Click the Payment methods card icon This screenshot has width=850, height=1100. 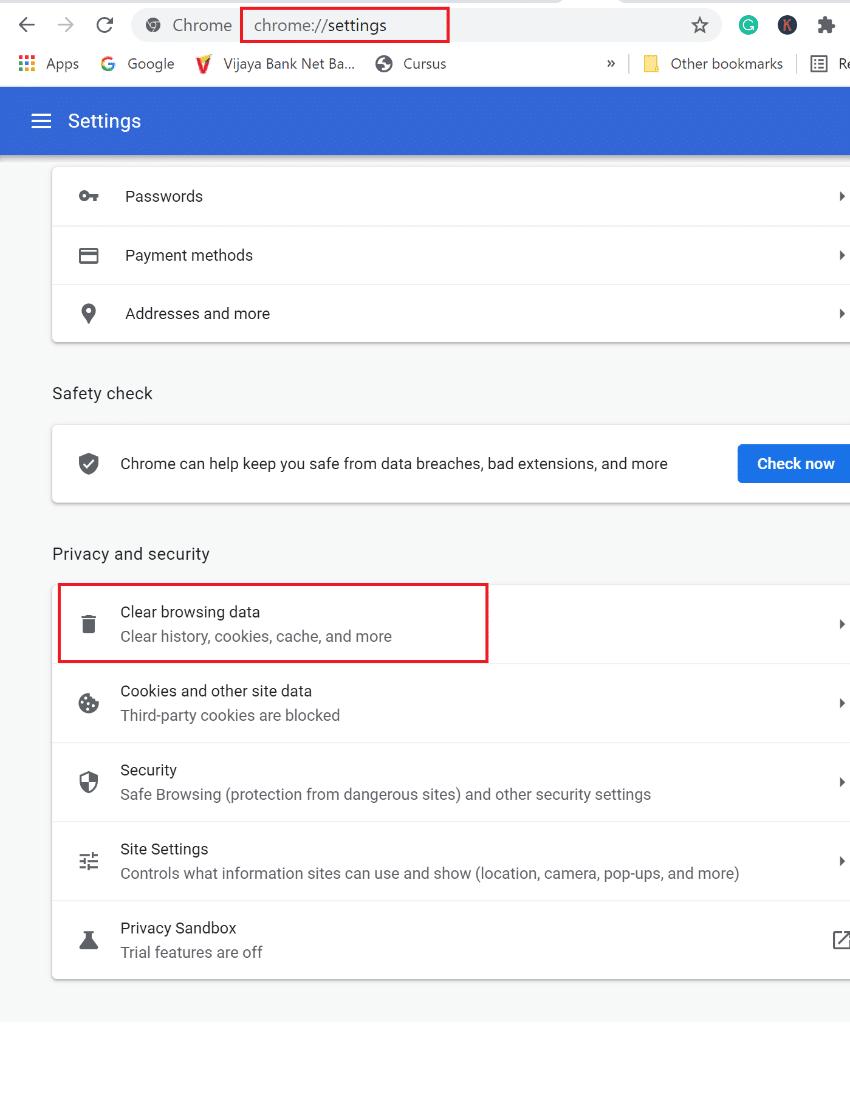(88, 255)
